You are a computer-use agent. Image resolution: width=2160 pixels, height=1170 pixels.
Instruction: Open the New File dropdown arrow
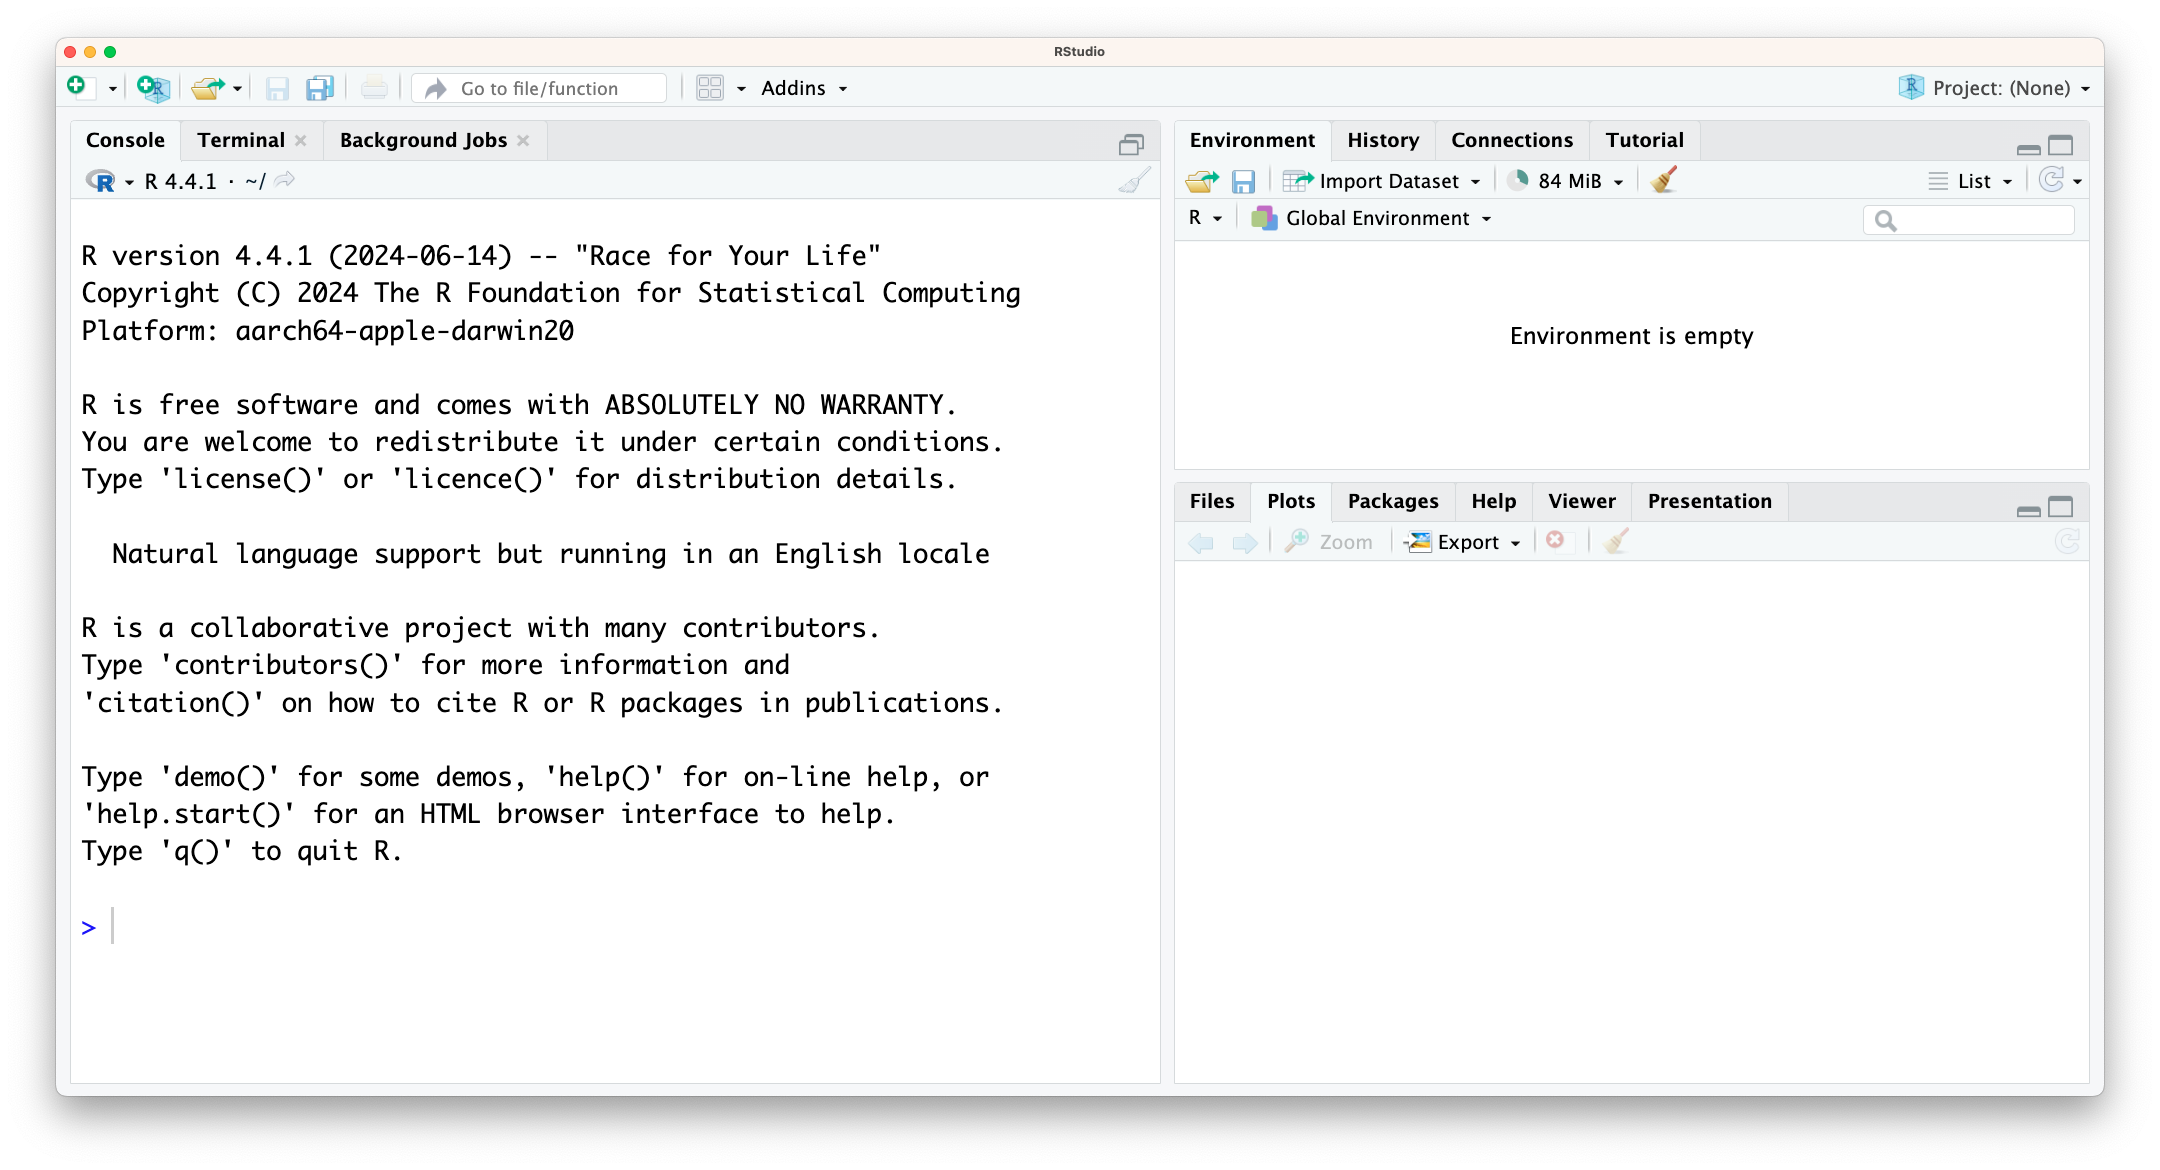tap(112, 89)
